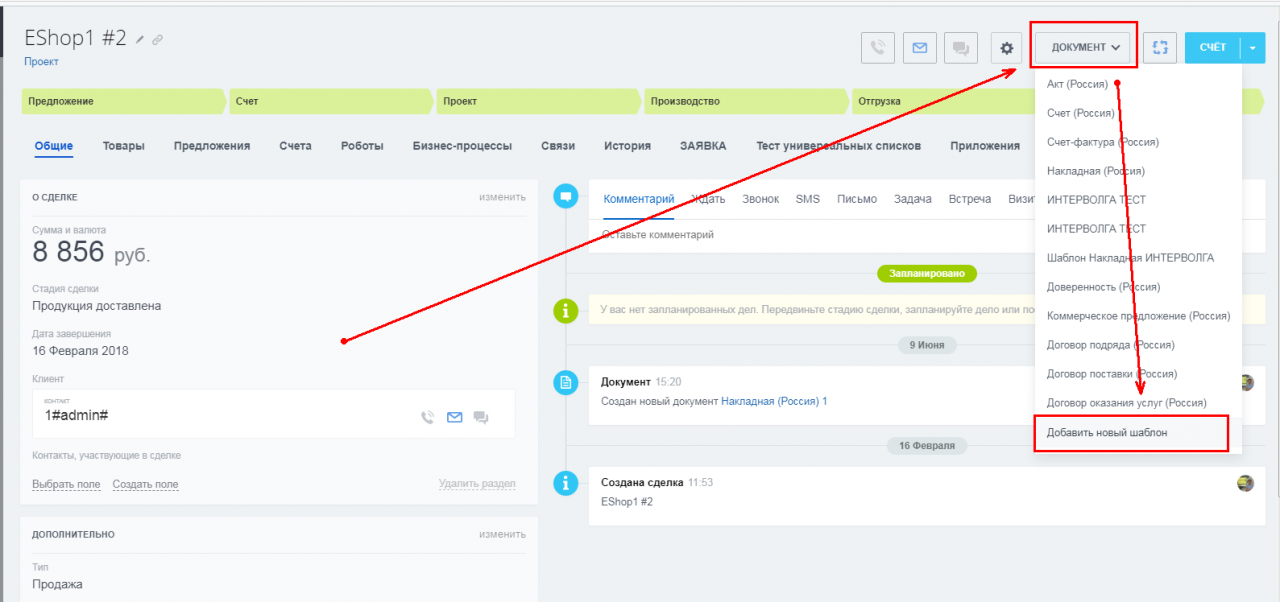Open the Бизнес-процессы tab
The width and height of the screenshot is (1280, 602).
tap(462, 146)
